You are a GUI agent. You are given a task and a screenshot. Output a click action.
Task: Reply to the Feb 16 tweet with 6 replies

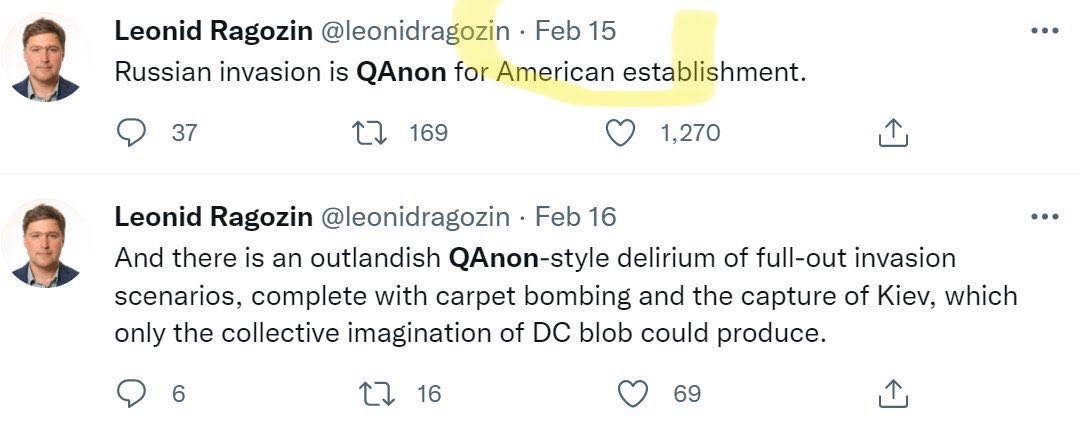(131, 393)
